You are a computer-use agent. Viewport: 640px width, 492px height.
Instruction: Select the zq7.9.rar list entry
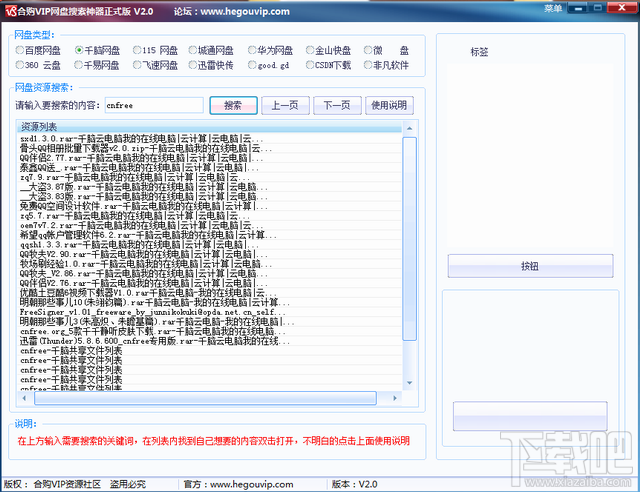click(209, 177)
